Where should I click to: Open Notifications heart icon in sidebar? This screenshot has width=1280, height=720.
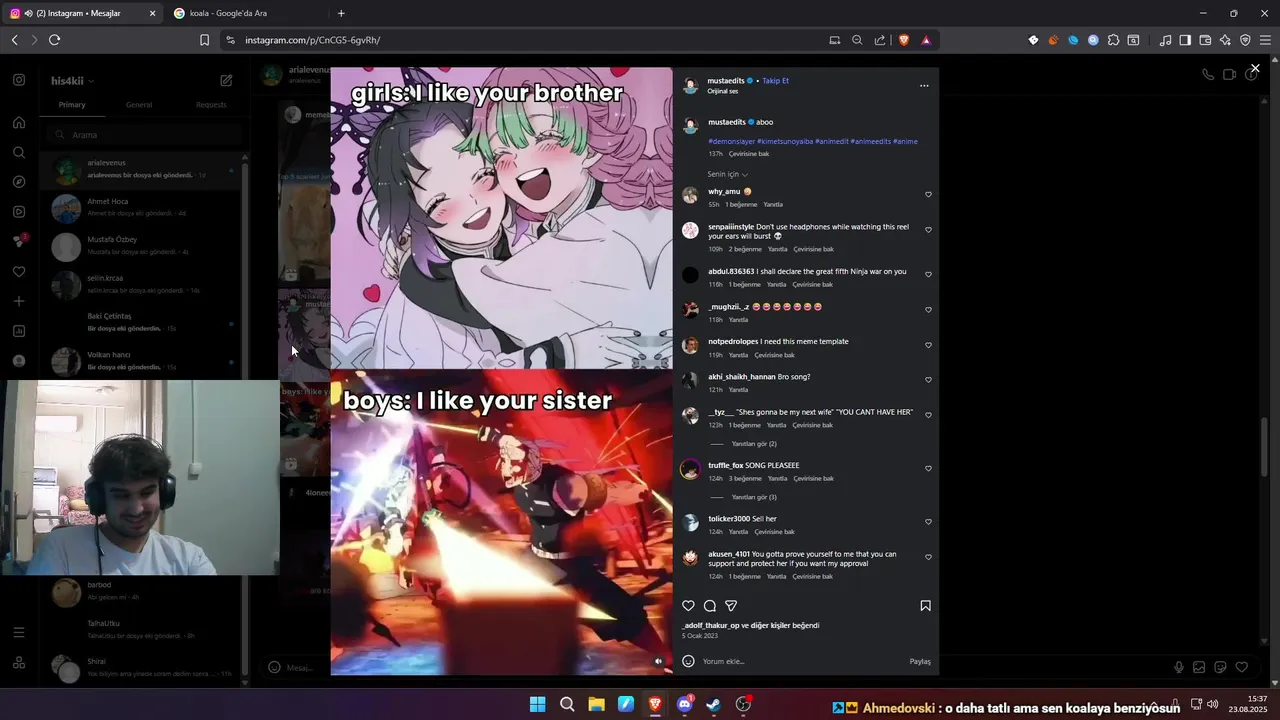pos(19,271)
